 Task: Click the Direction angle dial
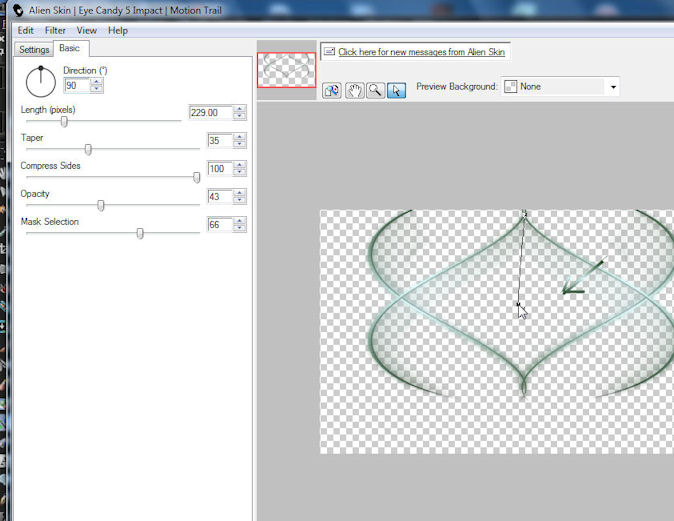tap(40, 81)
